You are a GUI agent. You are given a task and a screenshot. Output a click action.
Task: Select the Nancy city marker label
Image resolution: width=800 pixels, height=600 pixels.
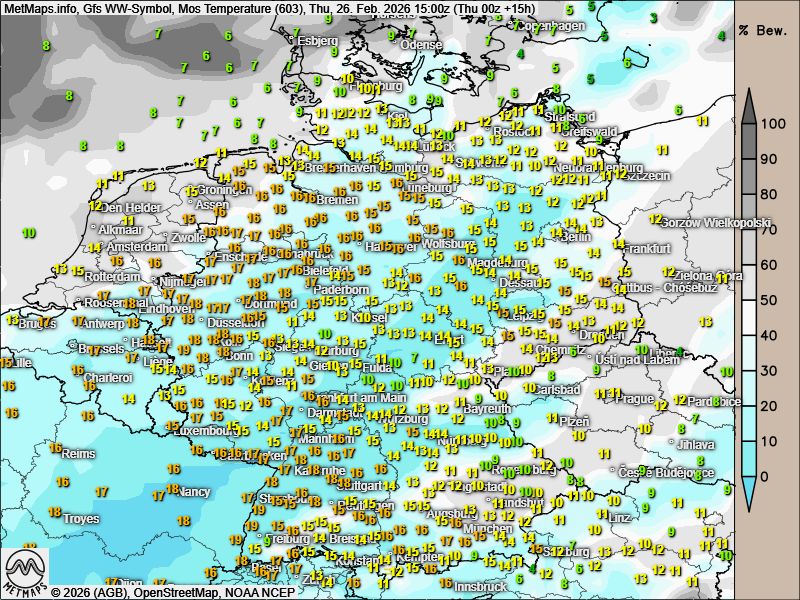click(194, 491)
